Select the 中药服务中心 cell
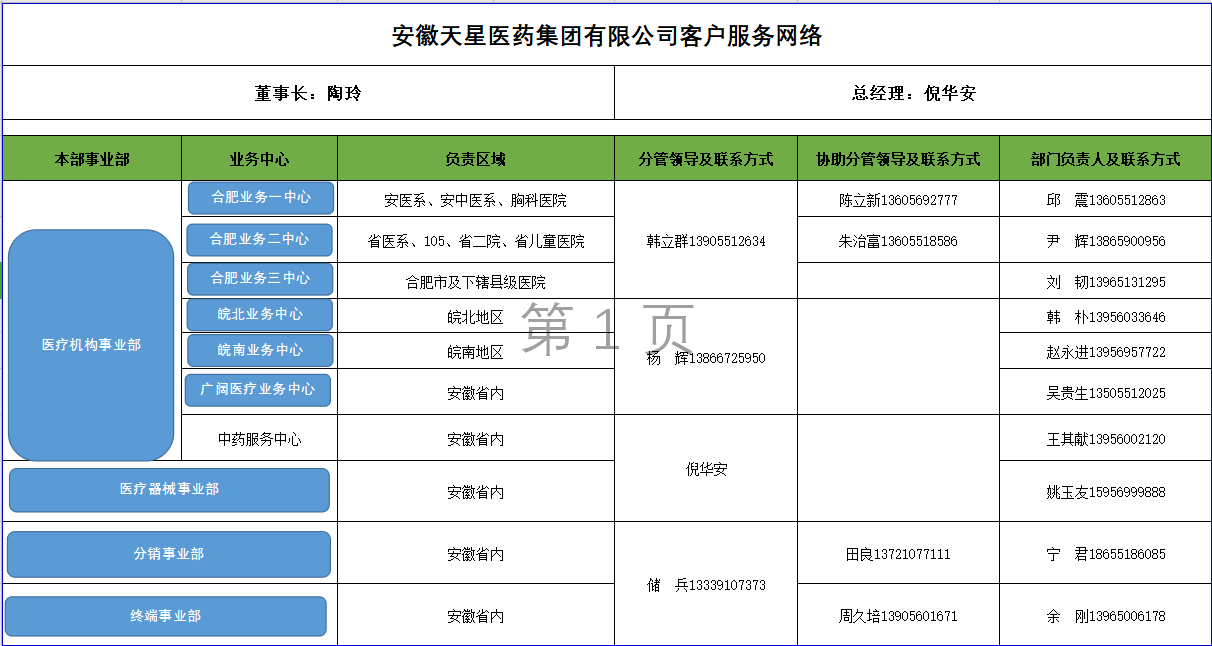Screen dimensions: 1212x646 [260, 439]
